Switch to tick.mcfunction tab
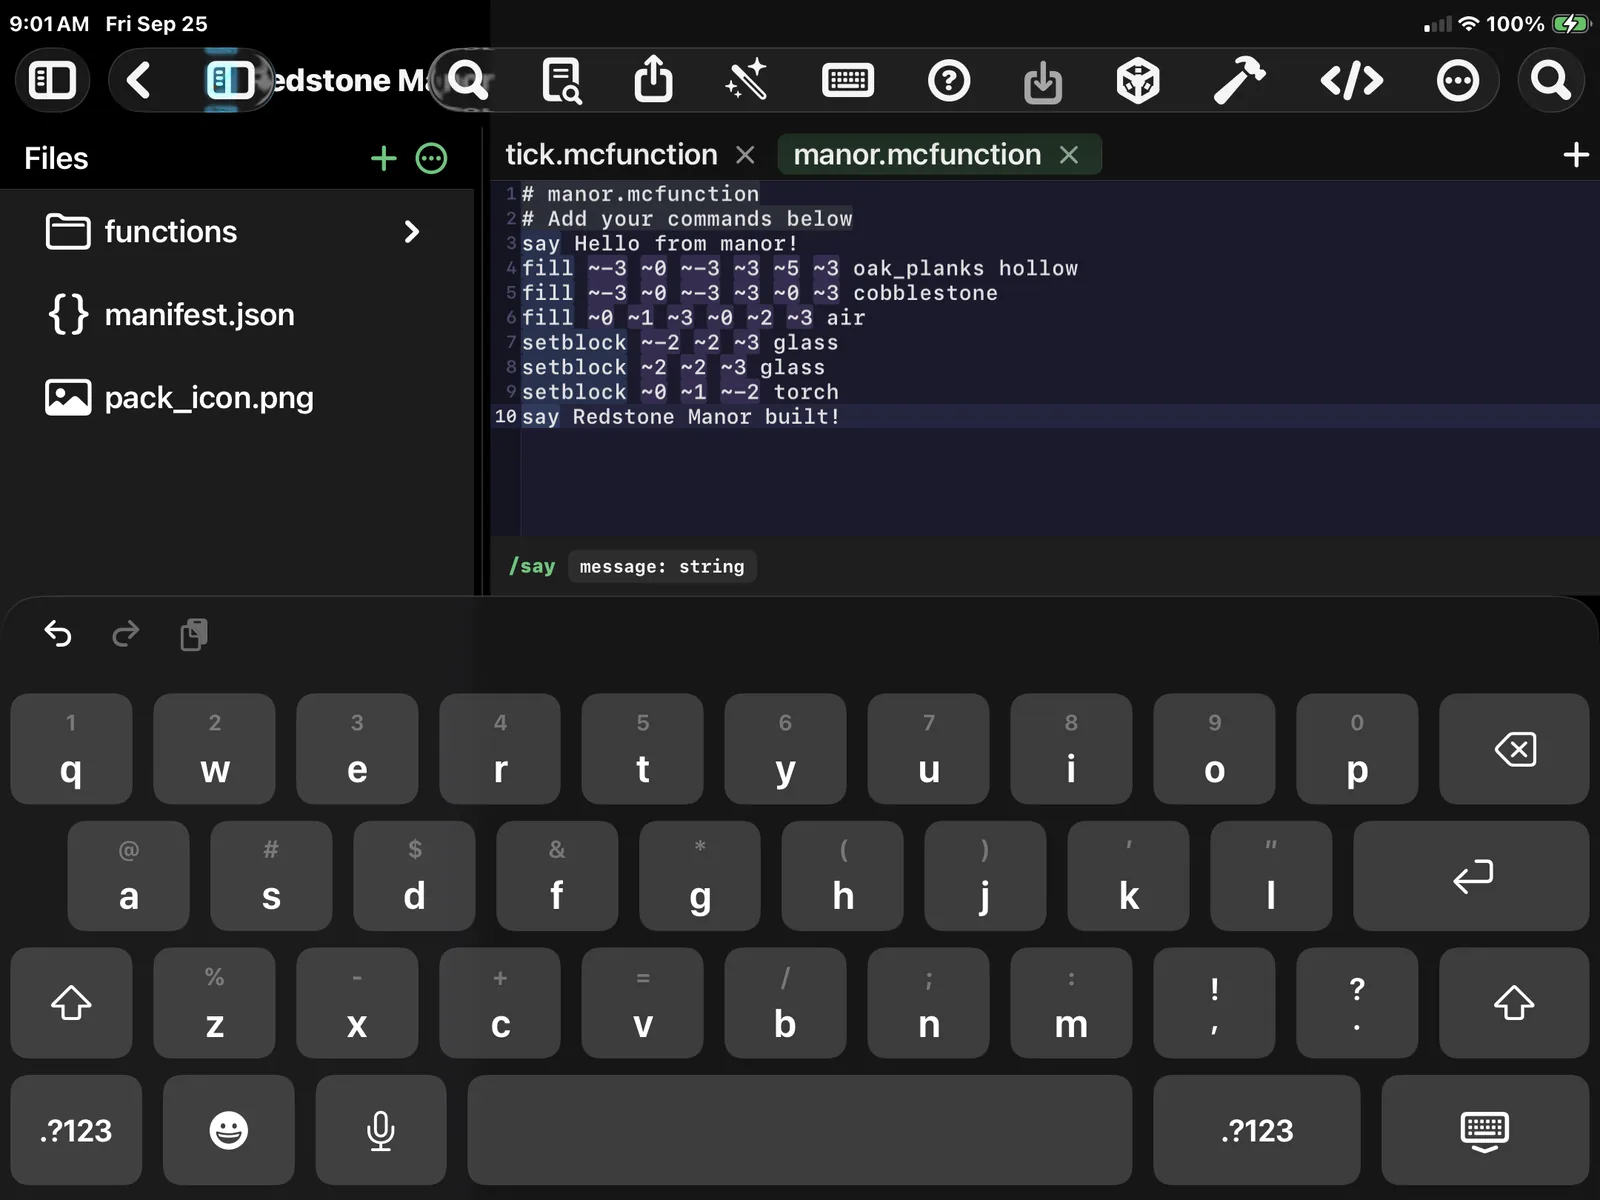This screenshot has height=1200, width=1600. [611, 155]
